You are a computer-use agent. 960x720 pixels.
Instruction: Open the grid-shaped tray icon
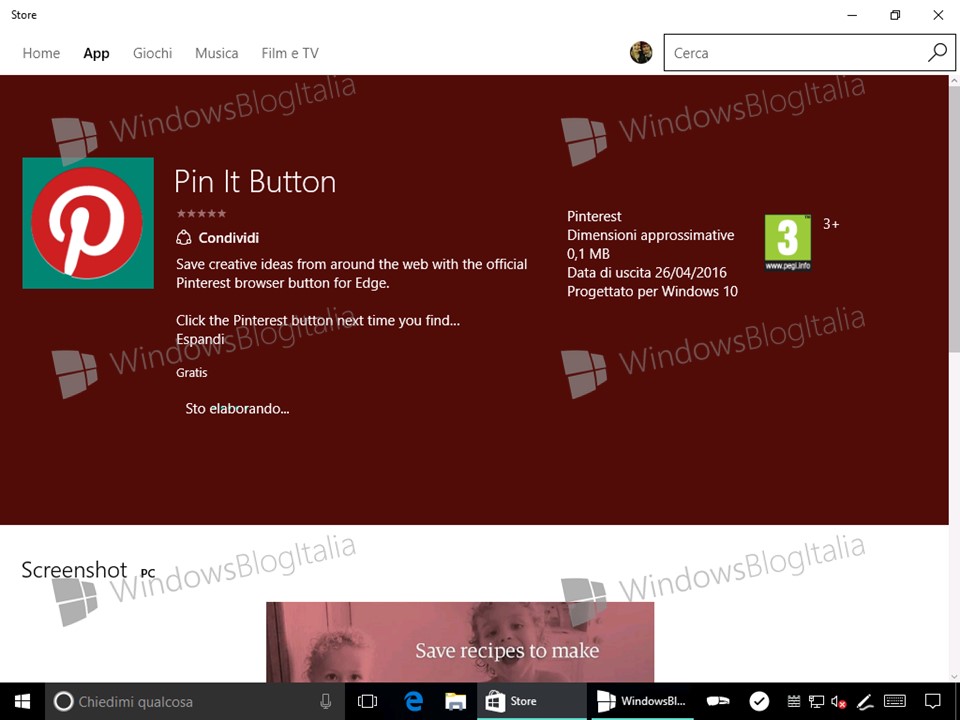793,702
